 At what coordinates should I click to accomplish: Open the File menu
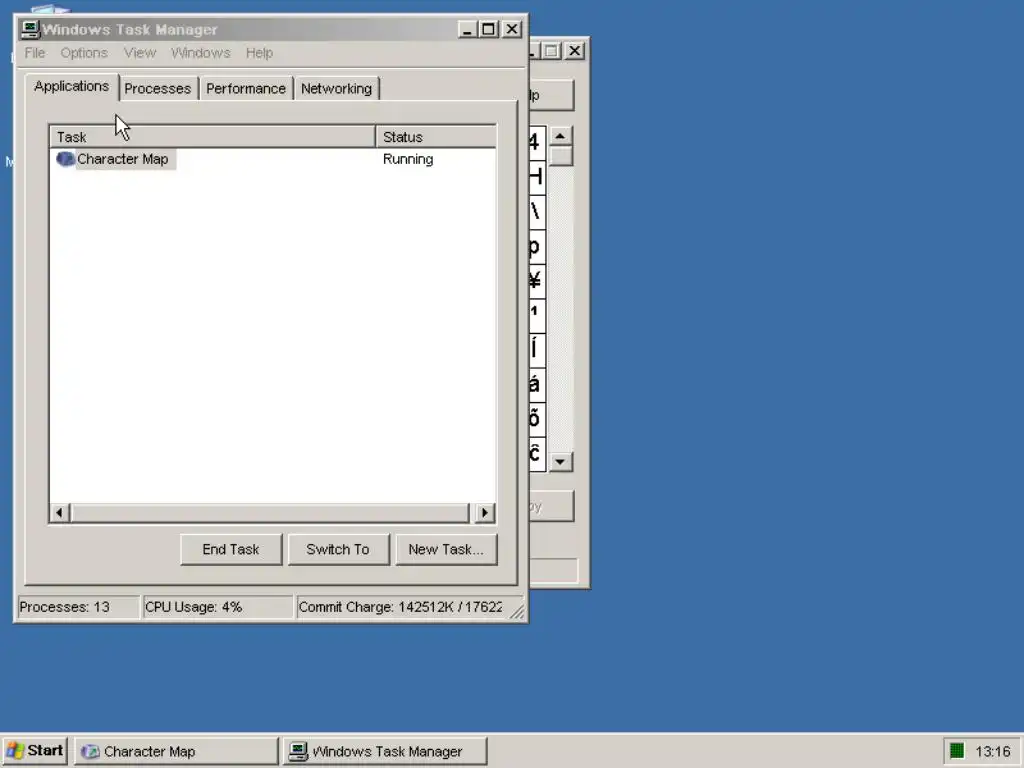[x=35, y=53]
